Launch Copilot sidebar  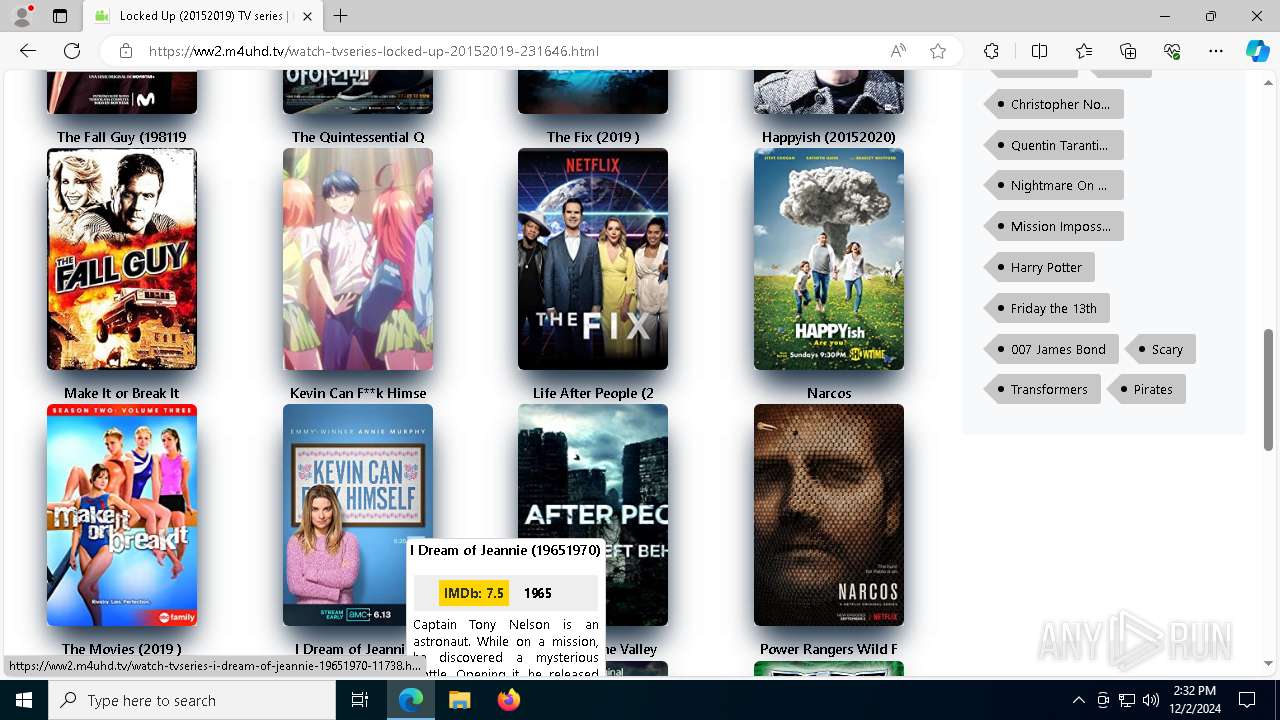pyautogui.click(x=1257, y=51)
